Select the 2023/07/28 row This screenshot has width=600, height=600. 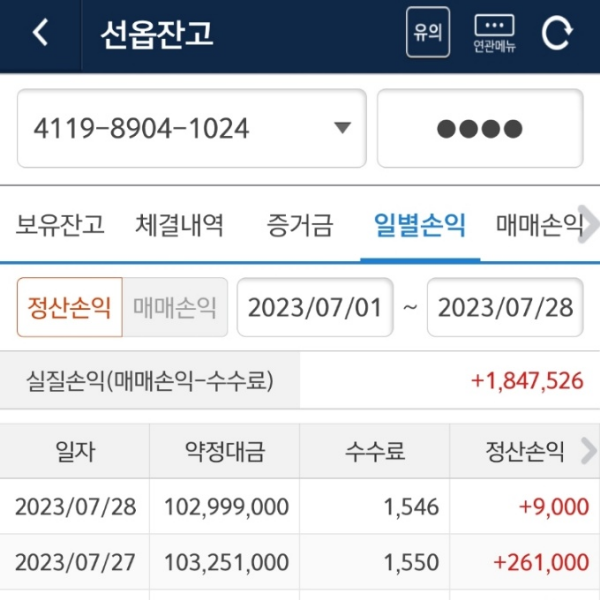pyautogui.click(x=300, y=507)
